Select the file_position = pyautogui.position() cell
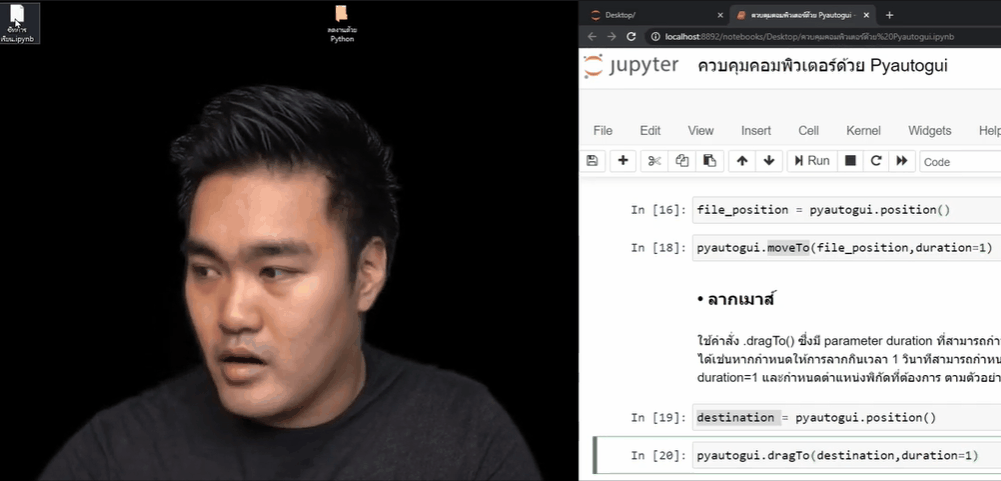 [x=847, y=210]
